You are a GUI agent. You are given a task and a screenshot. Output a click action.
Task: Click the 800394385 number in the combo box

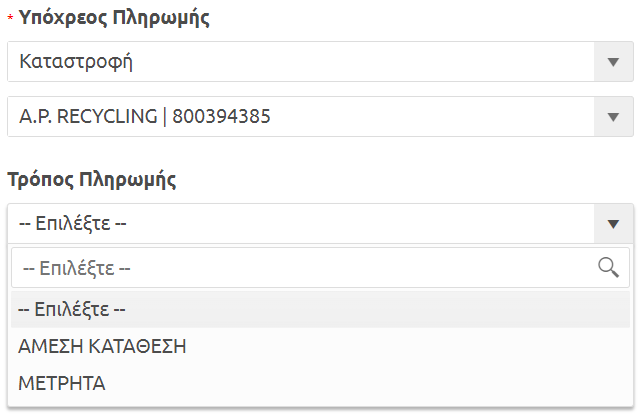tap(221, 117)
